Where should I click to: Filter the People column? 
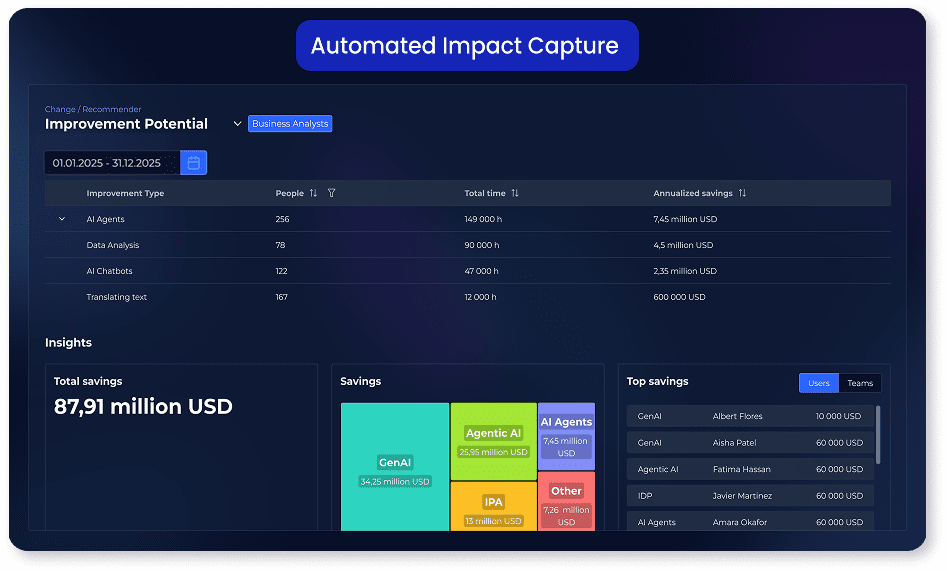pos(332,193)
